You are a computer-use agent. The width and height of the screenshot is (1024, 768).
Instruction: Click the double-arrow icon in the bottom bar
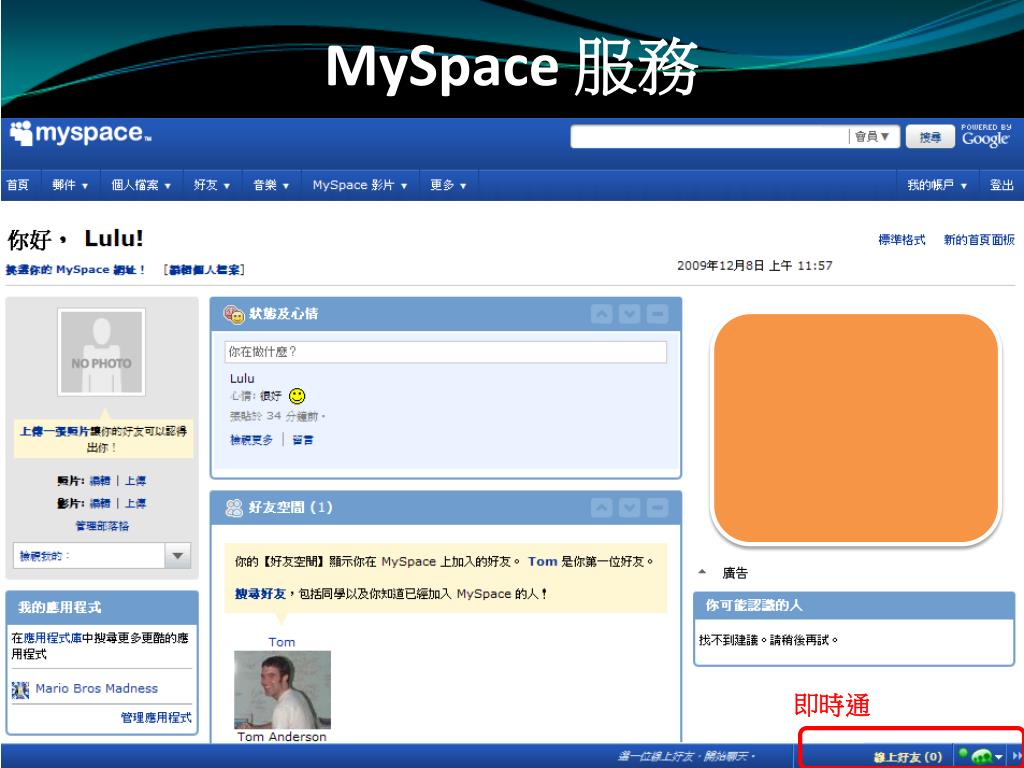tap(1016, 756)
